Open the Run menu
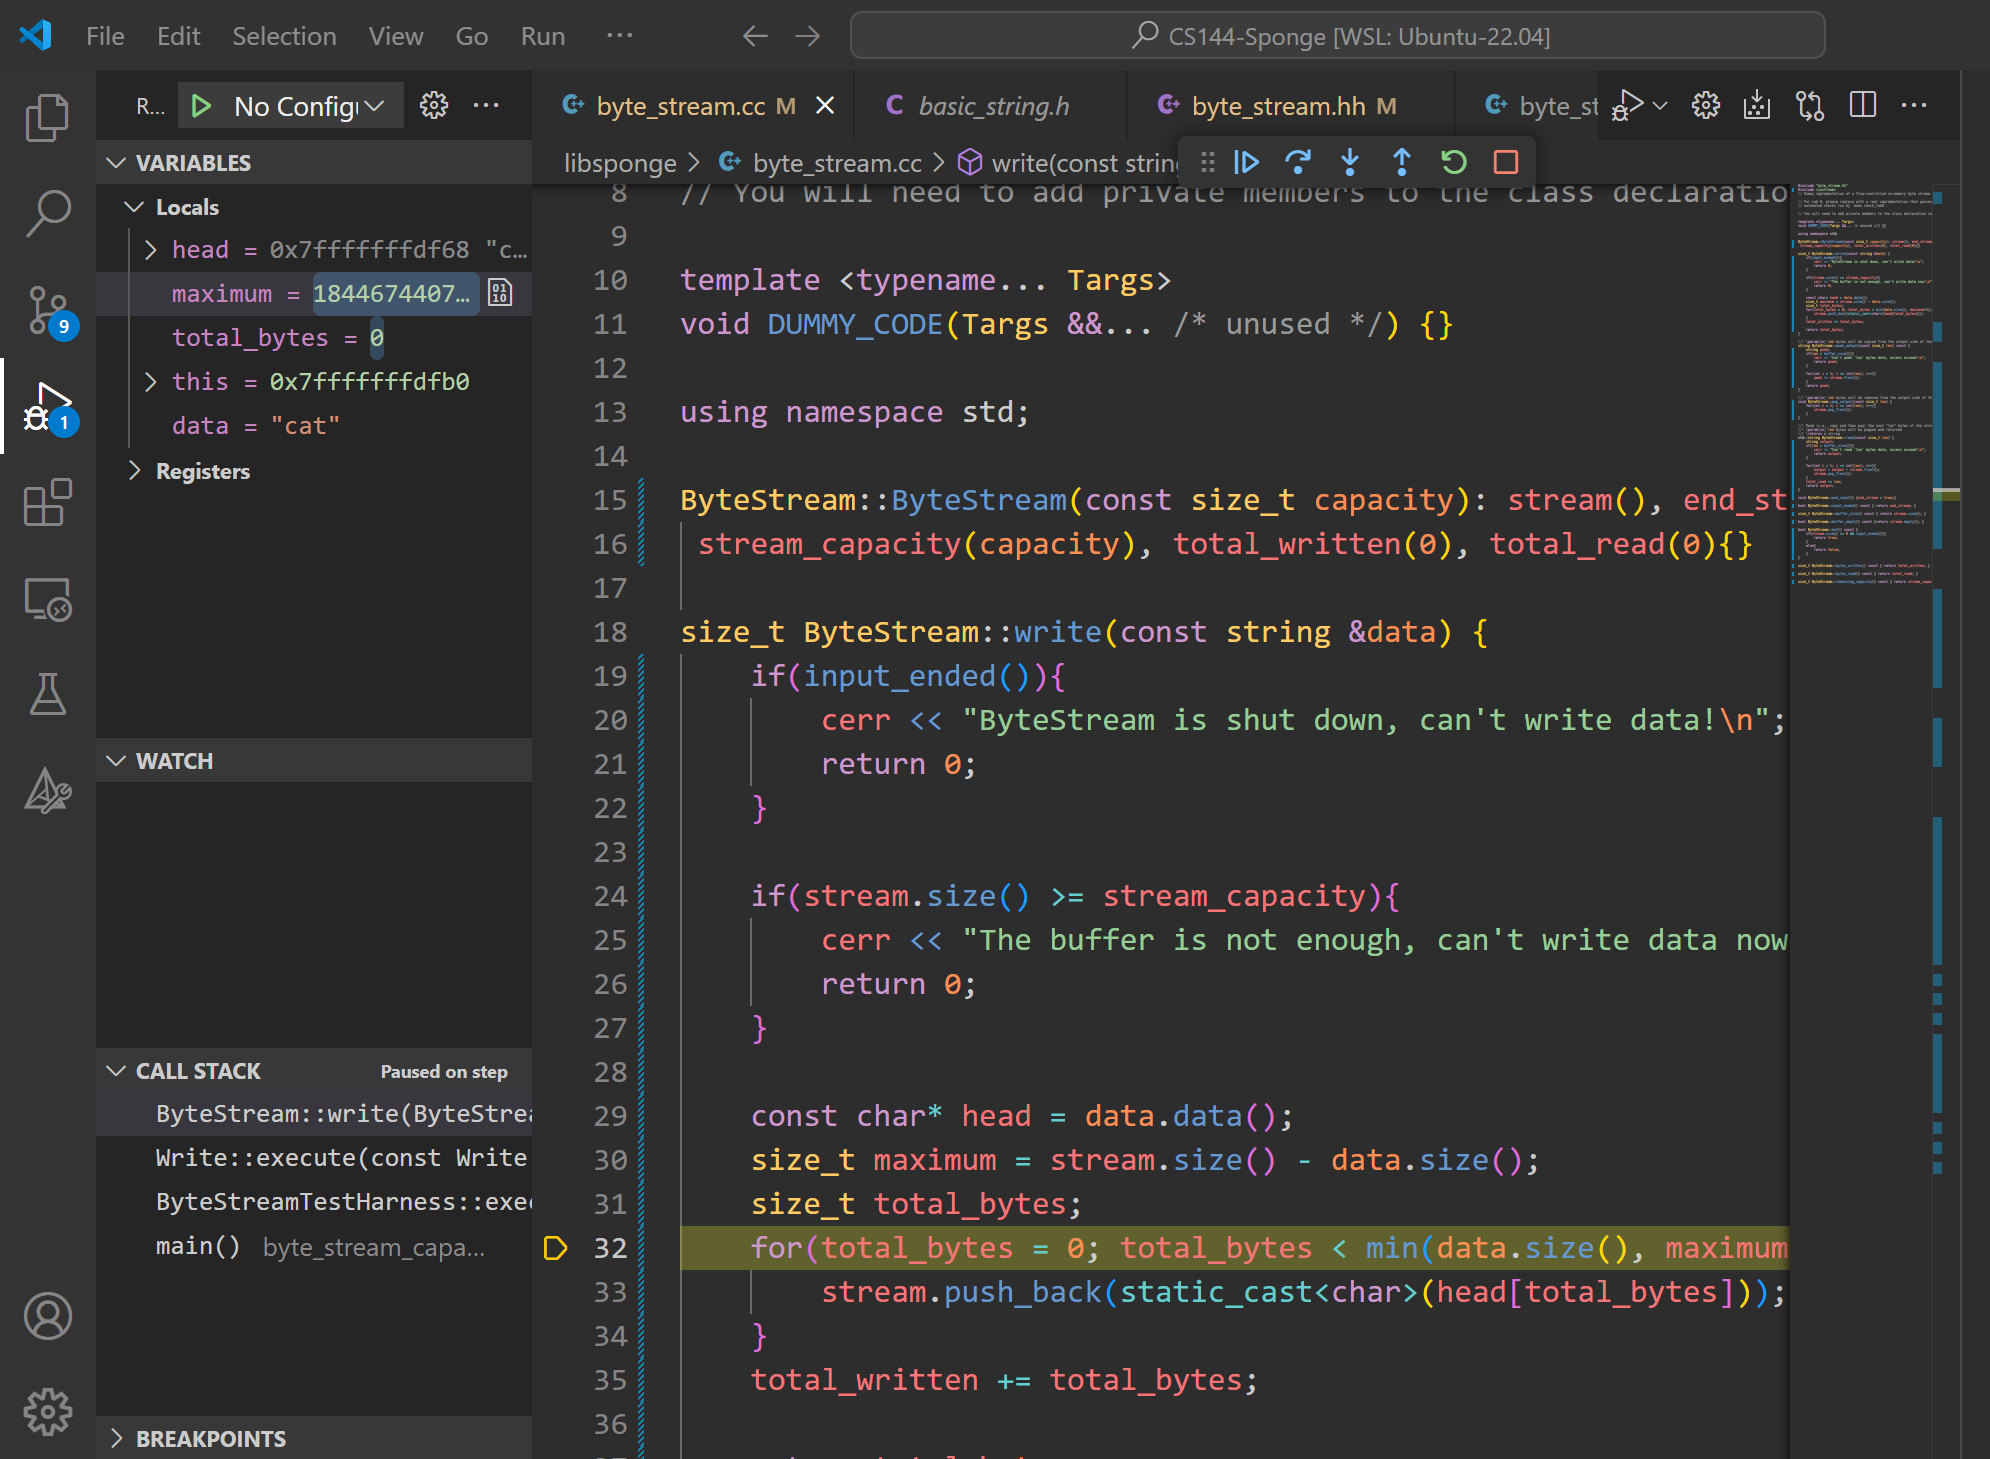 click(542, 37)
